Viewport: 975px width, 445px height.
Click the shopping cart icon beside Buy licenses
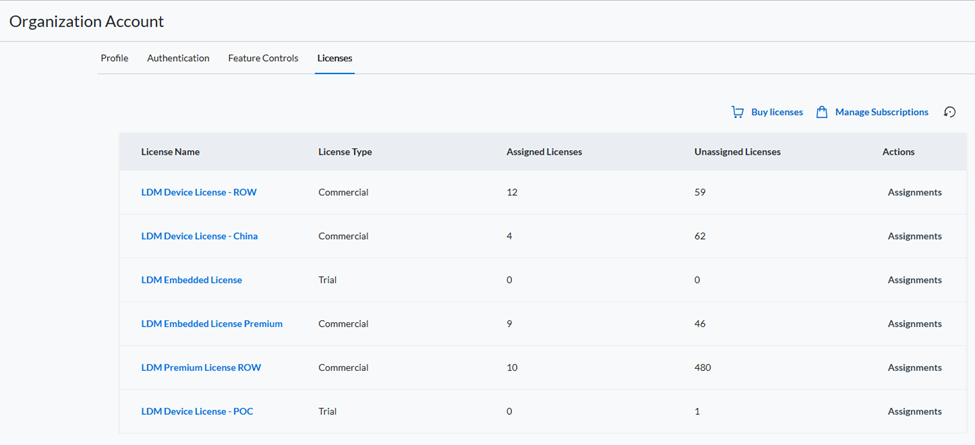(x=737, y=112)
